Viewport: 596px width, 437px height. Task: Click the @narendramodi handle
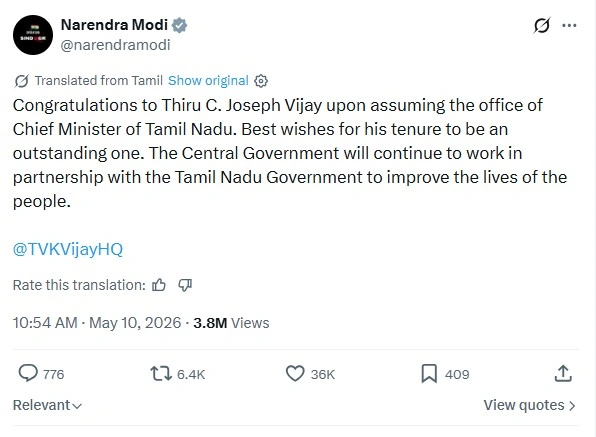point(115,45)
